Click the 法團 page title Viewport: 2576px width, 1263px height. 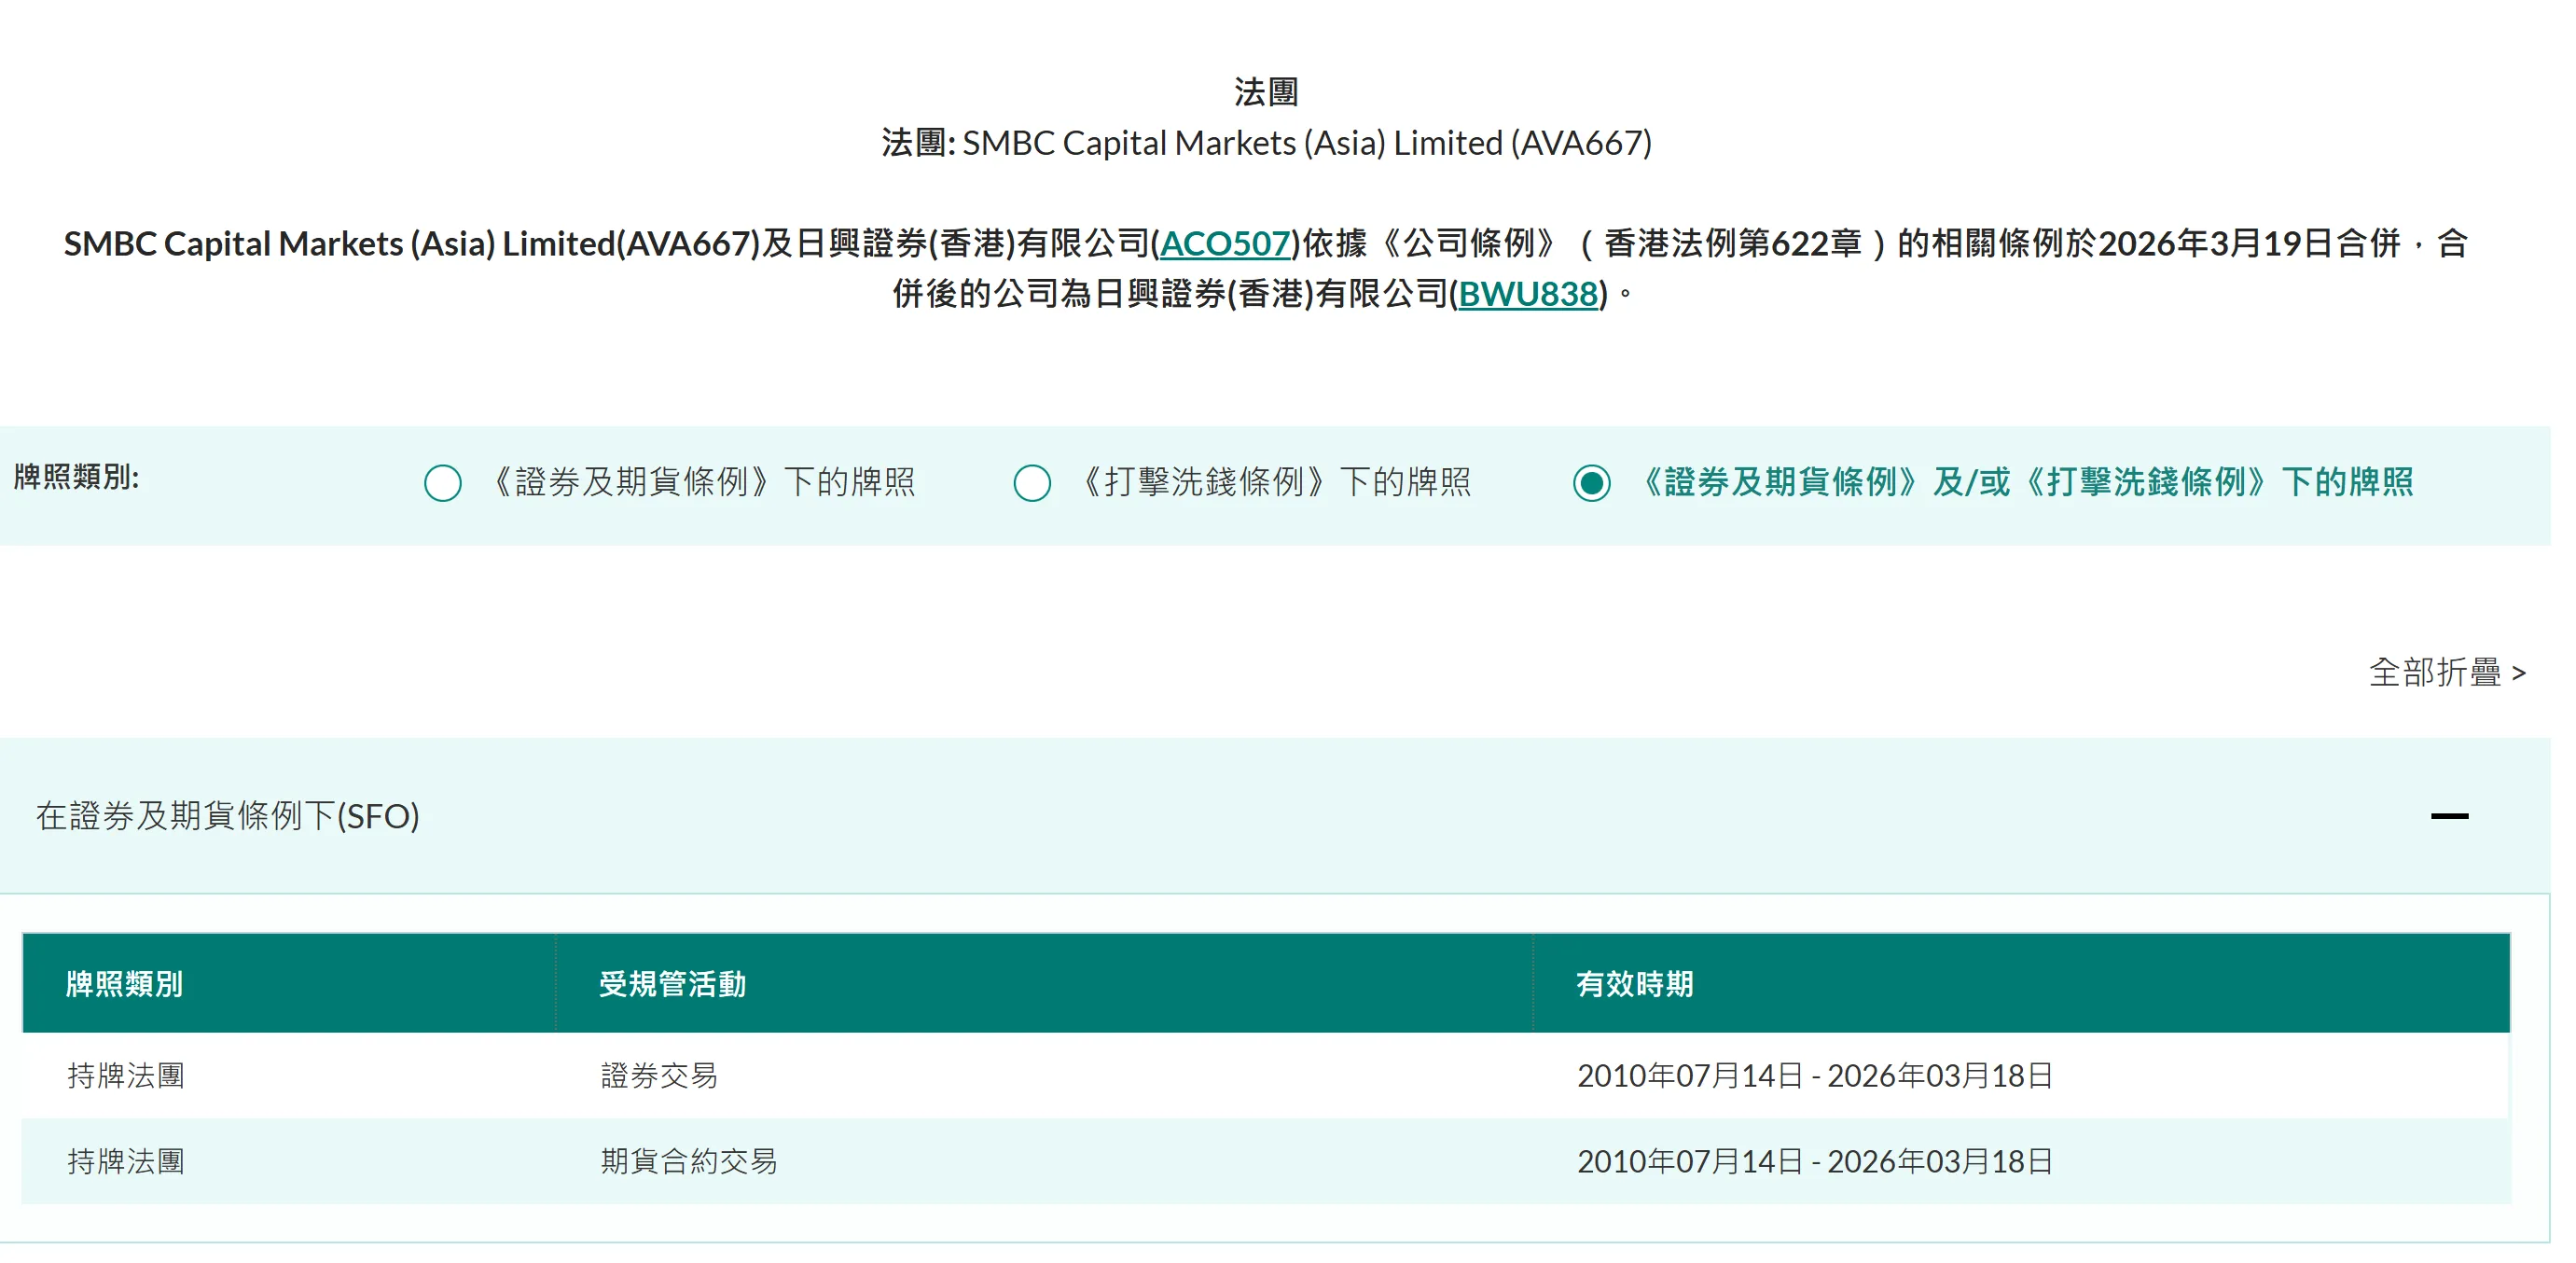pyautogui.click(x=1266, y=92)
